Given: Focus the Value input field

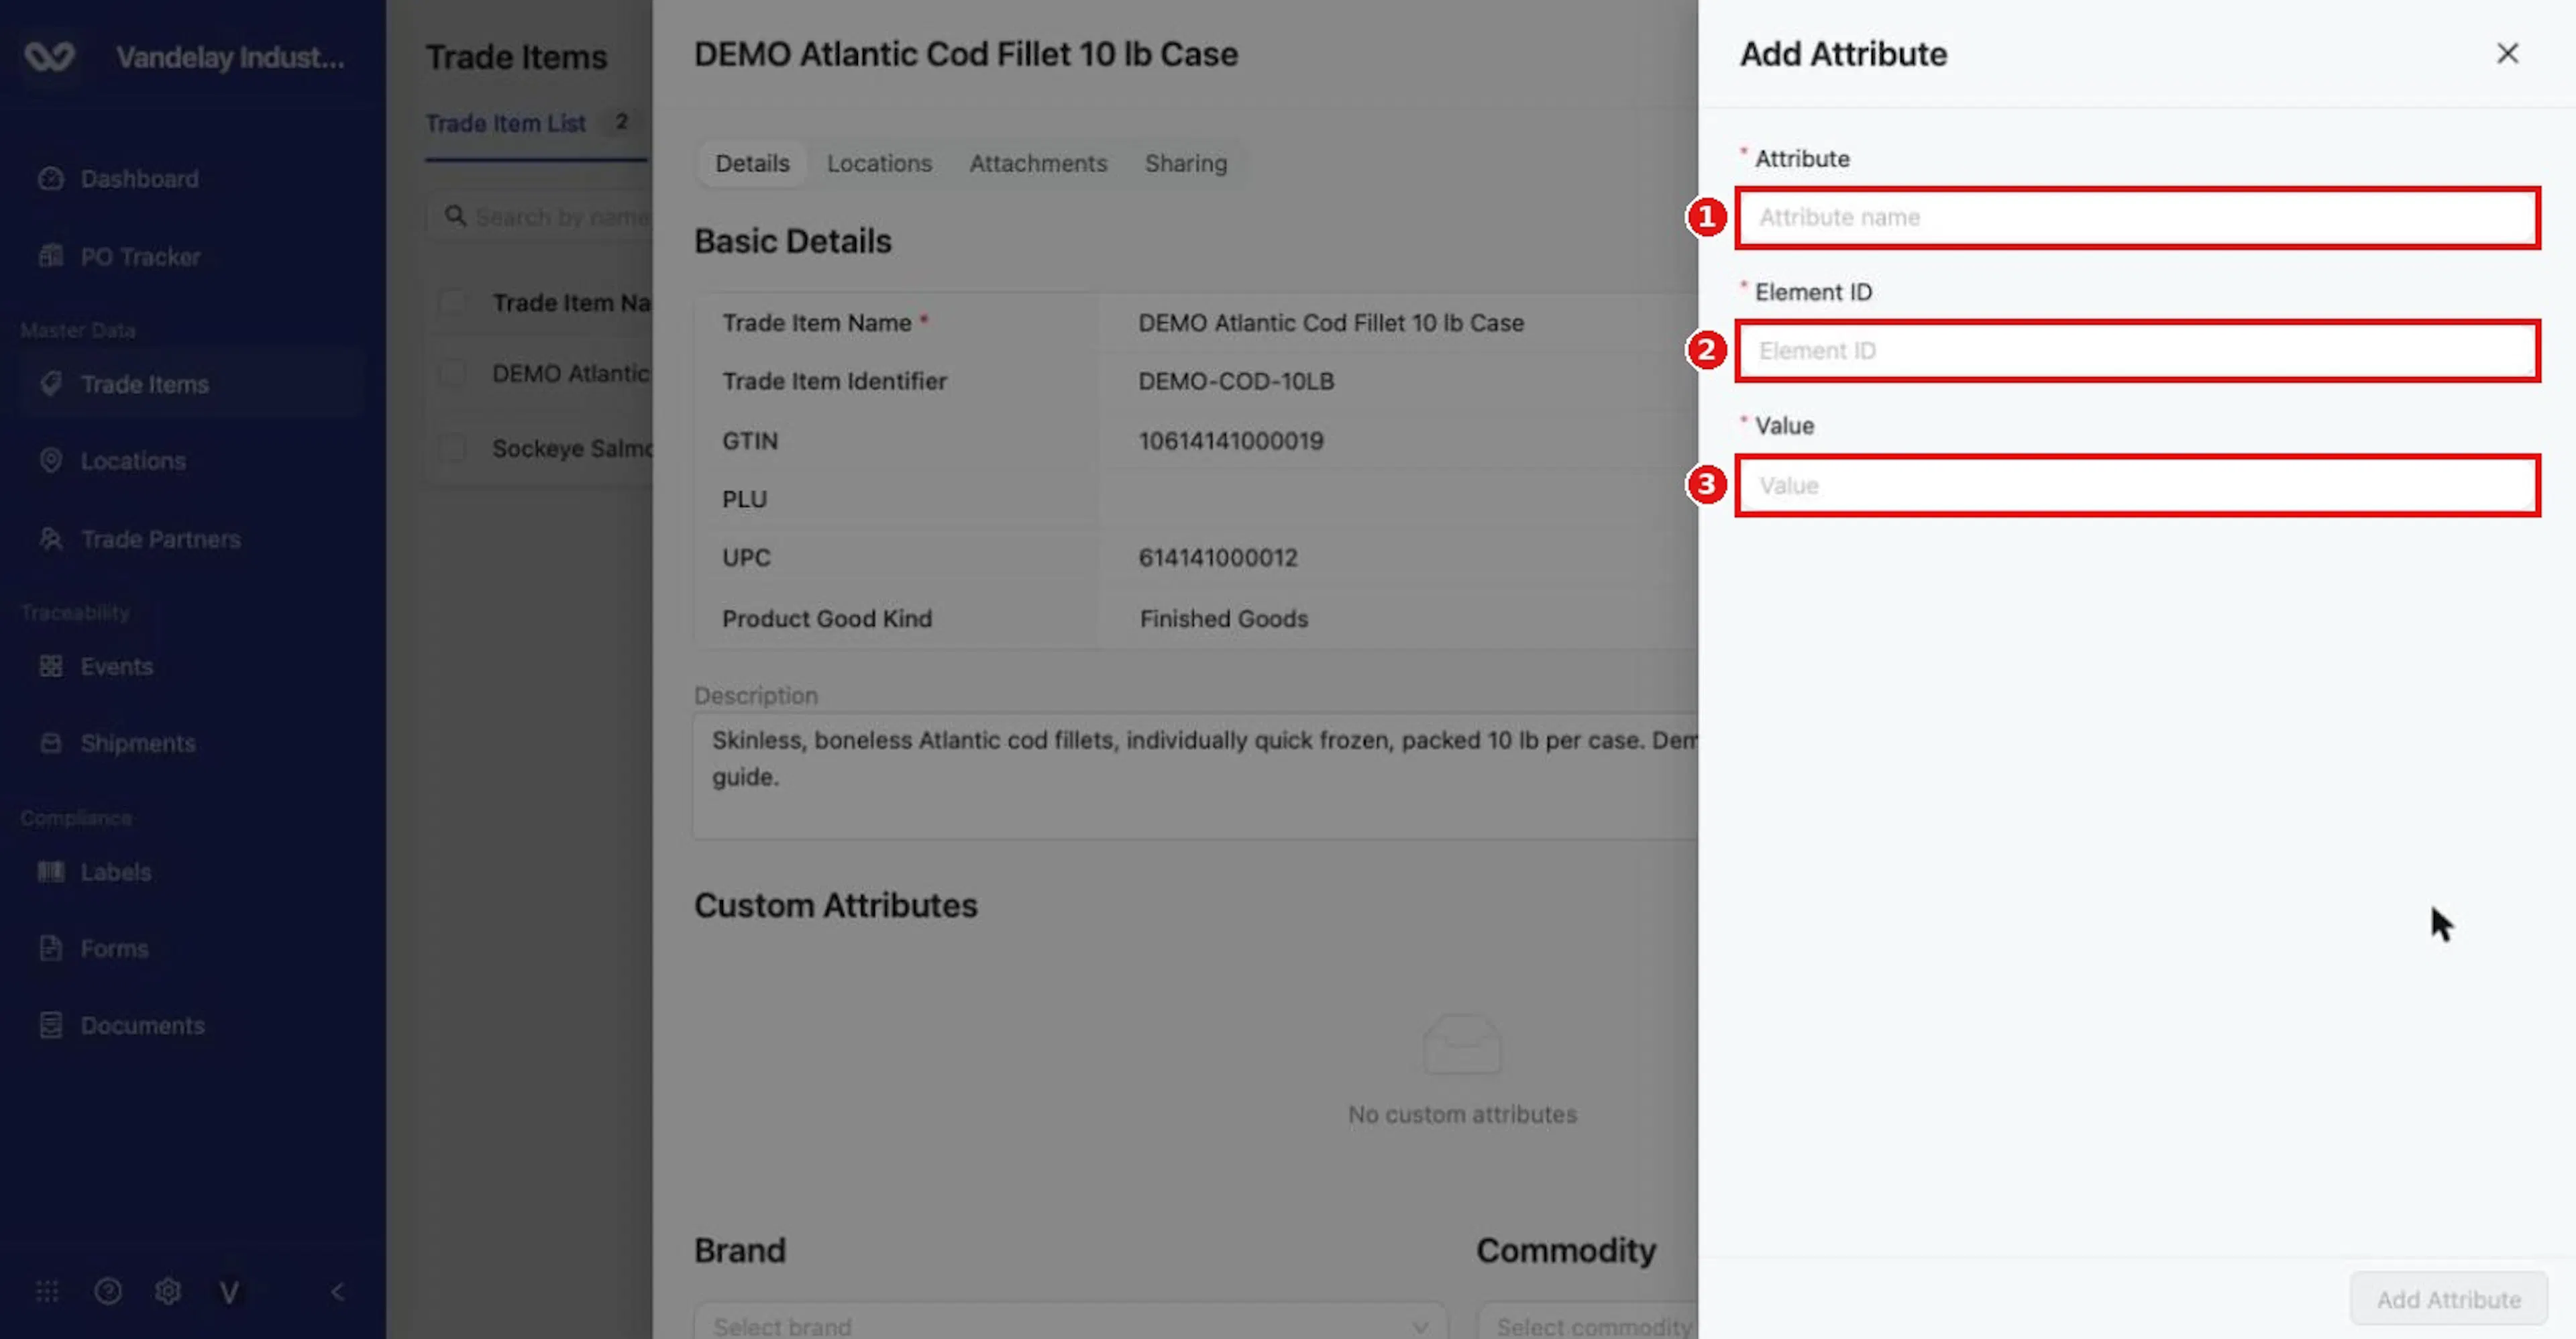Looking at the screenshot, I should pyautogui.click(x=2138, y=486).
